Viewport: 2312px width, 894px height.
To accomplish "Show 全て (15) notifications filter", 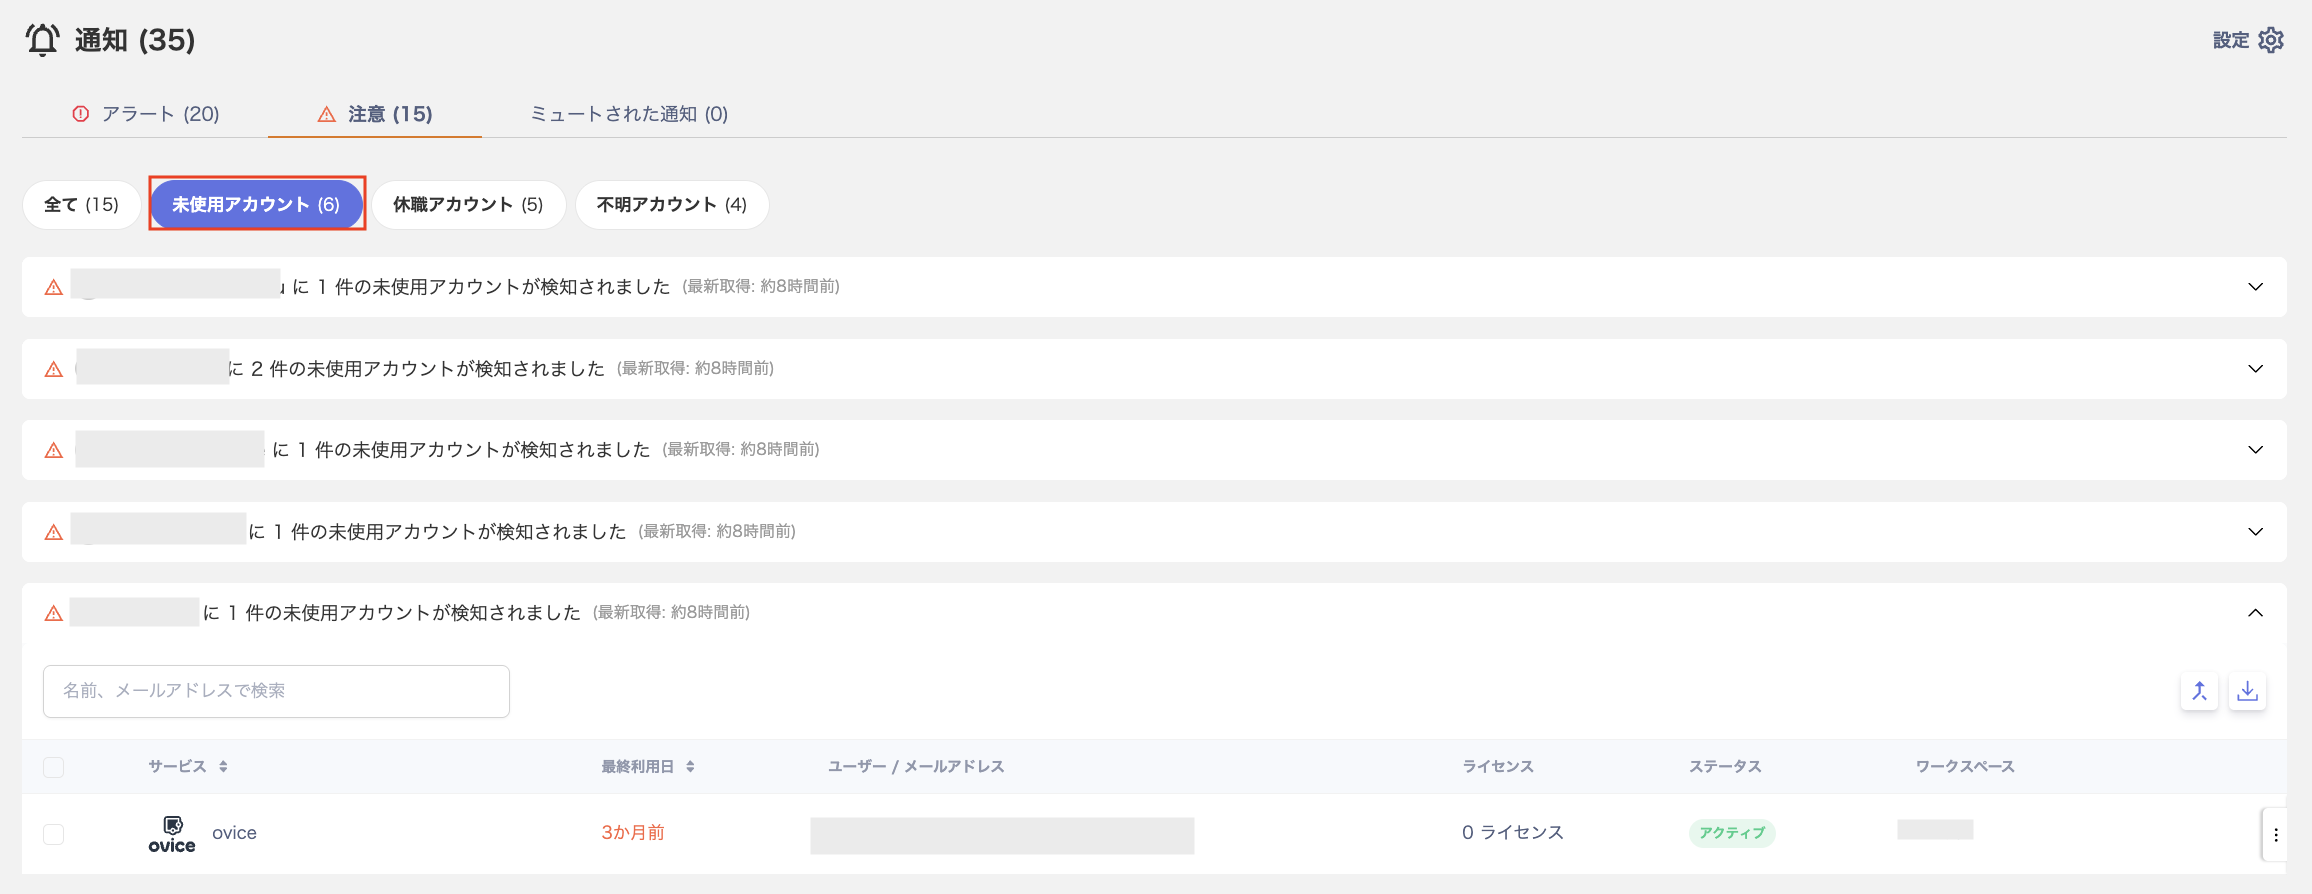I will point(81,205).
